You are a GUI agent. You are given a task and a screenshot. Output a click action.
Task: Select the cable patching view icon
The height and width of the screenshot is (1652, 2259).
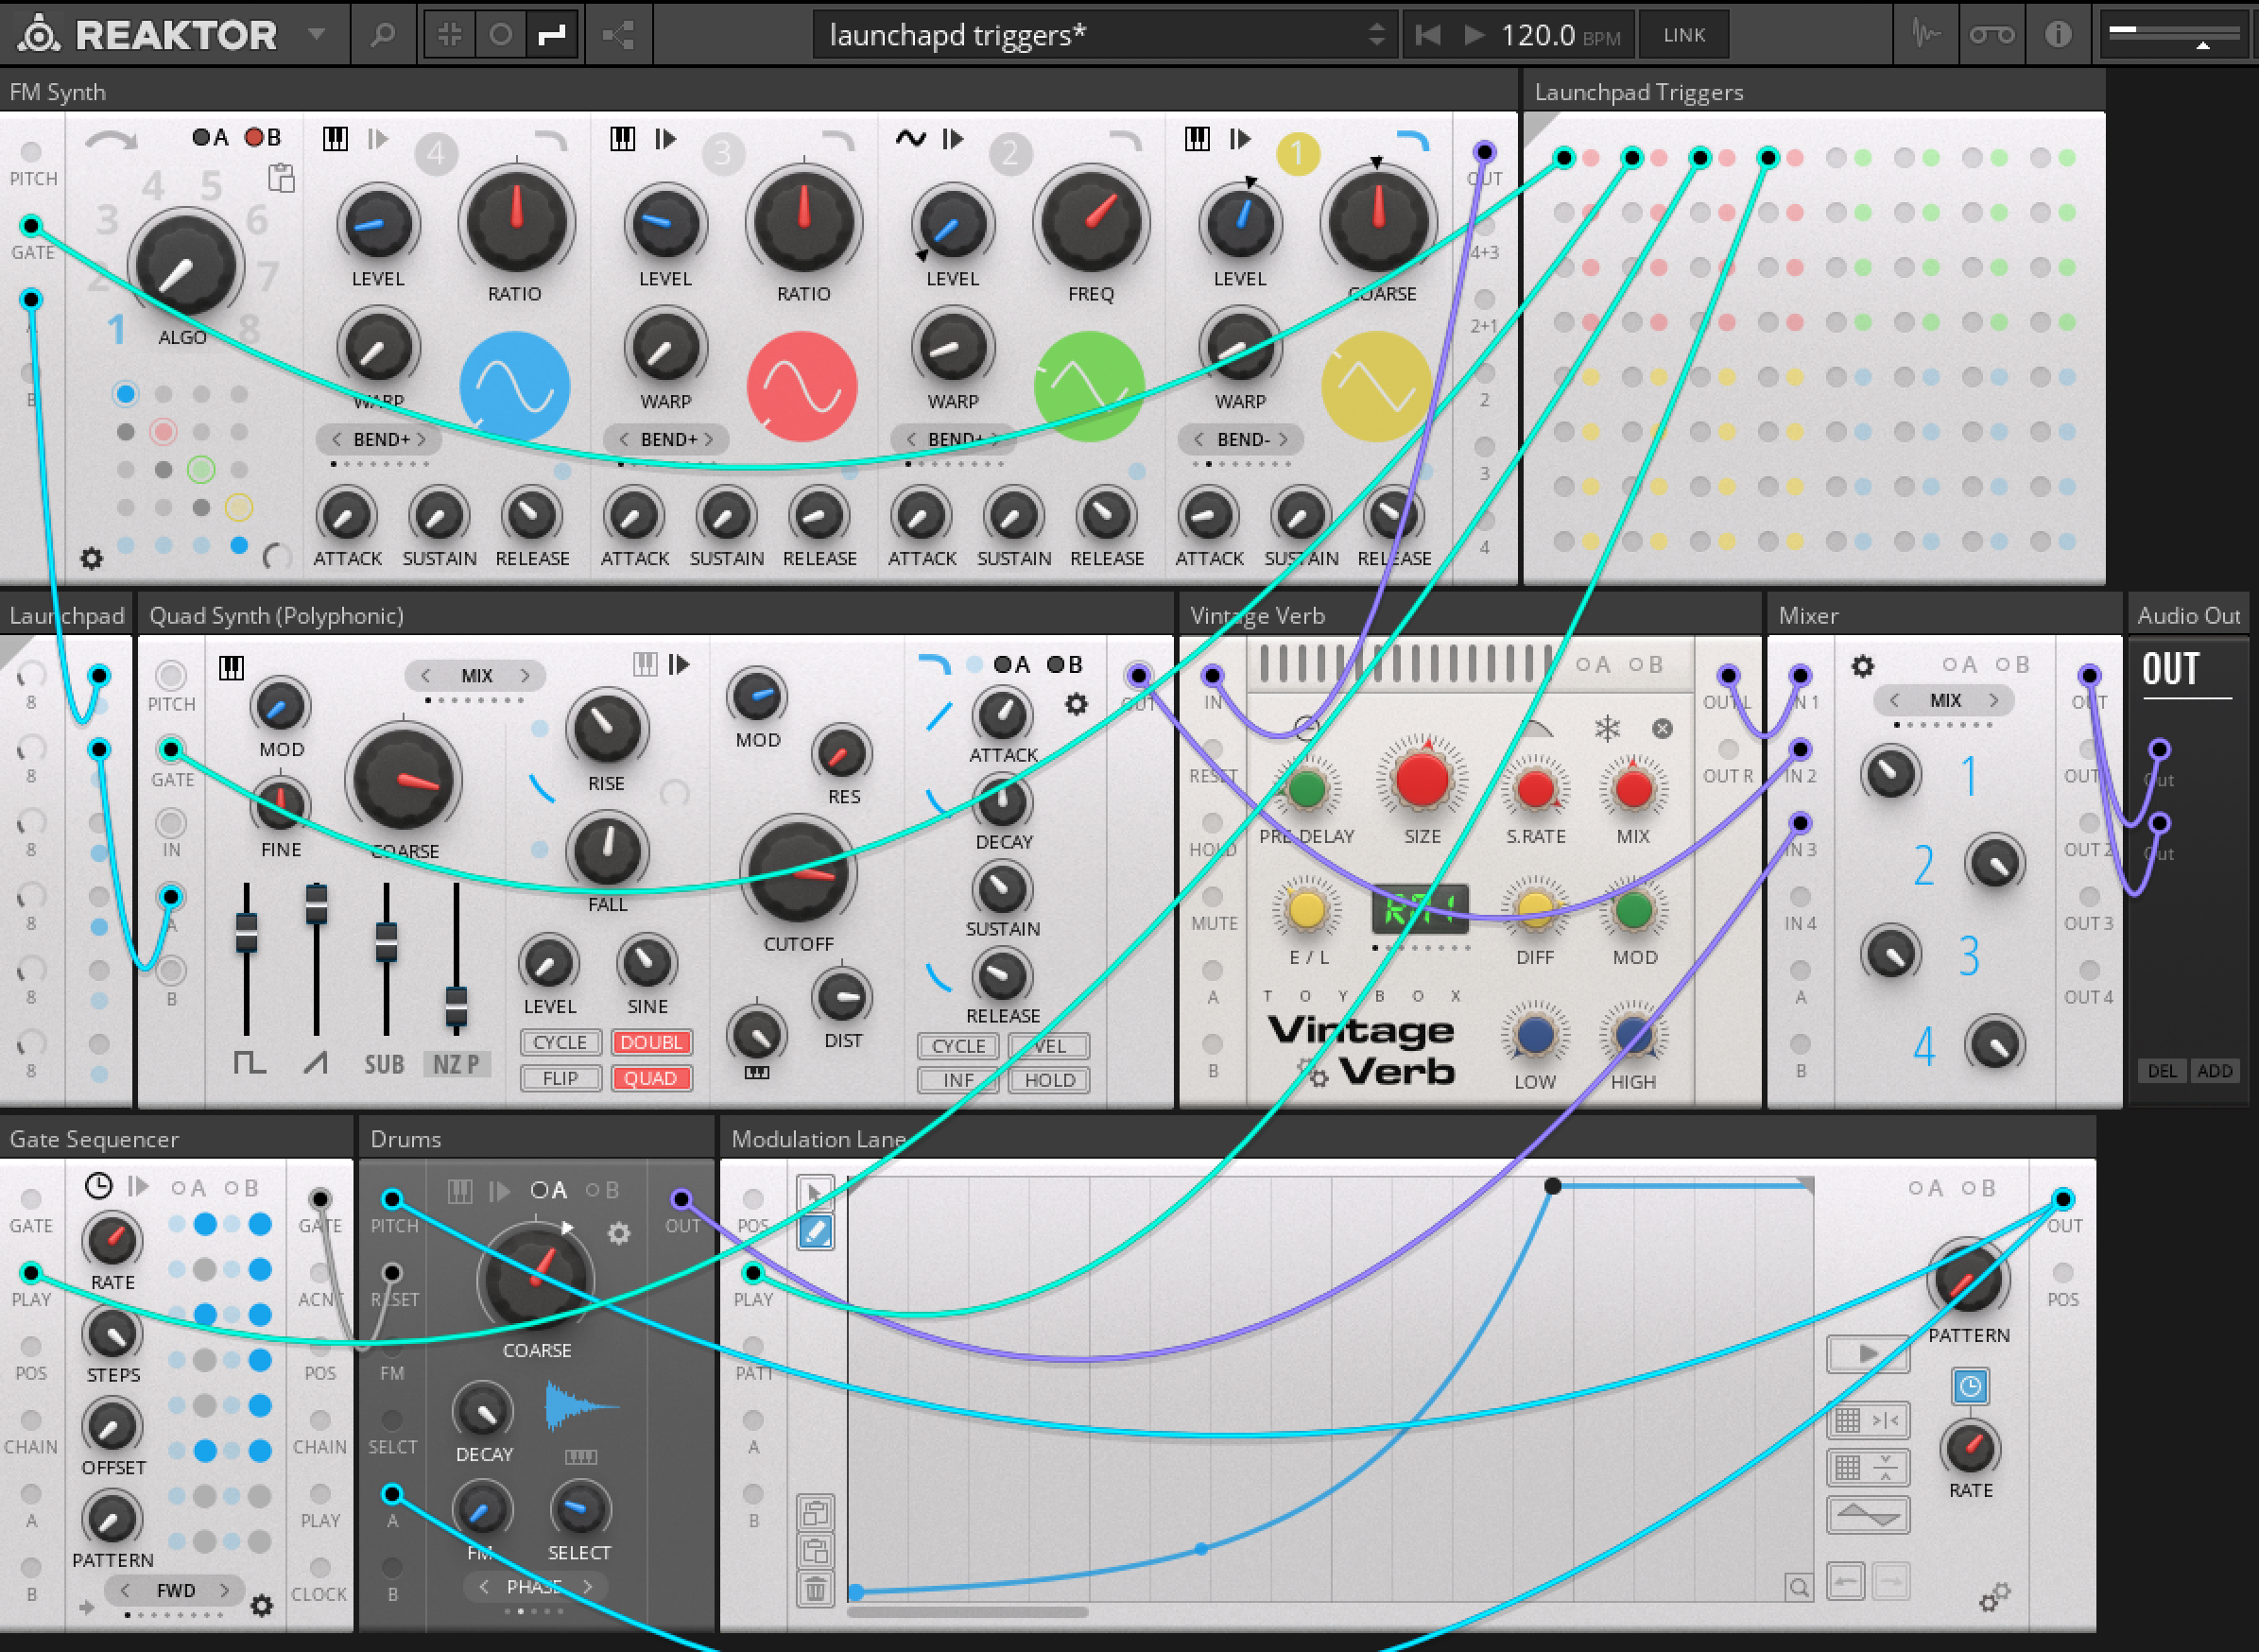pyautogui.click(x=552, y=36)
